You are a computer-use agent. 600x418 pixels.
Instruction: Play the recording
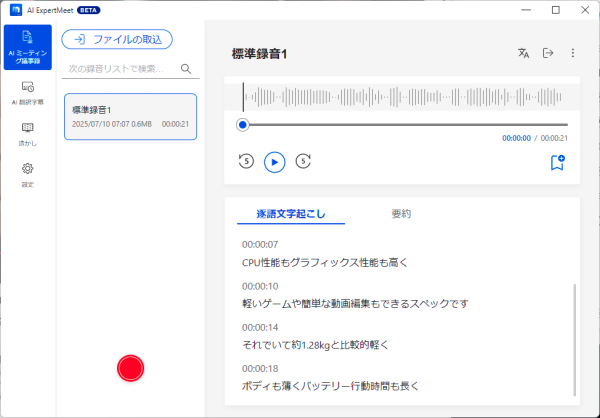[275, 162]
